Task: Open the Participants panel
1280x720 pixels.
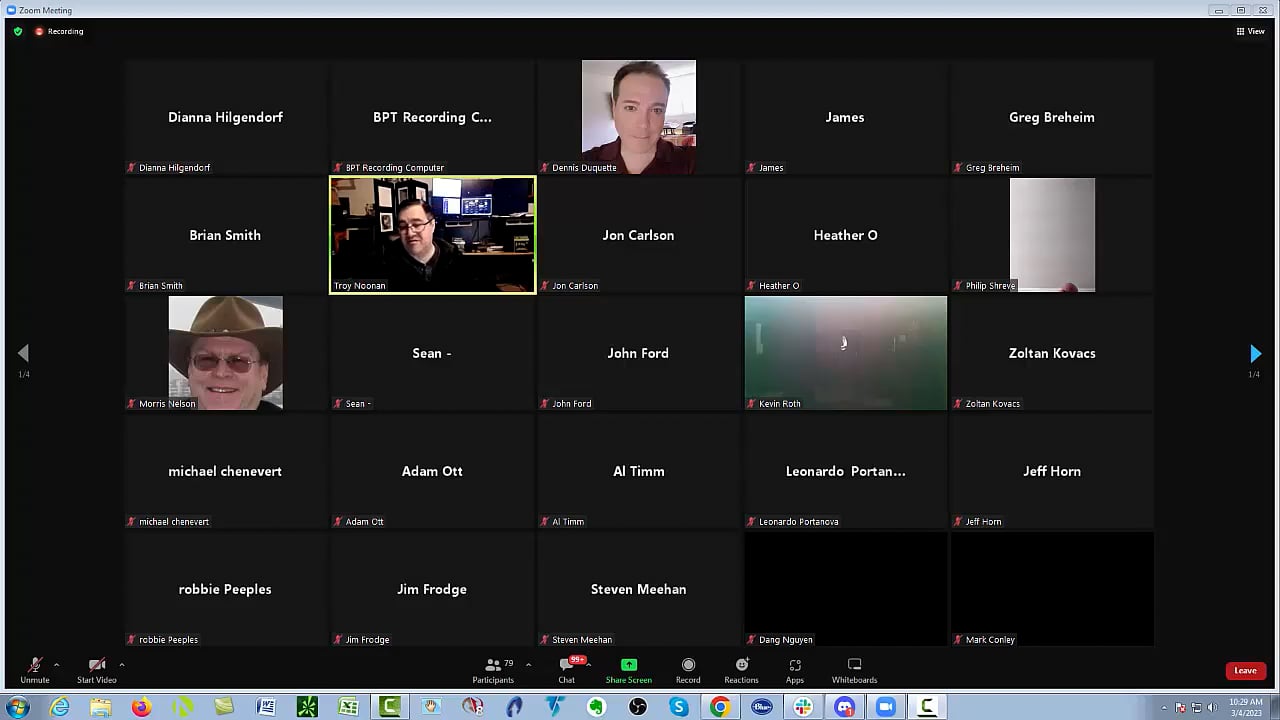Action: tap(493, 670)
